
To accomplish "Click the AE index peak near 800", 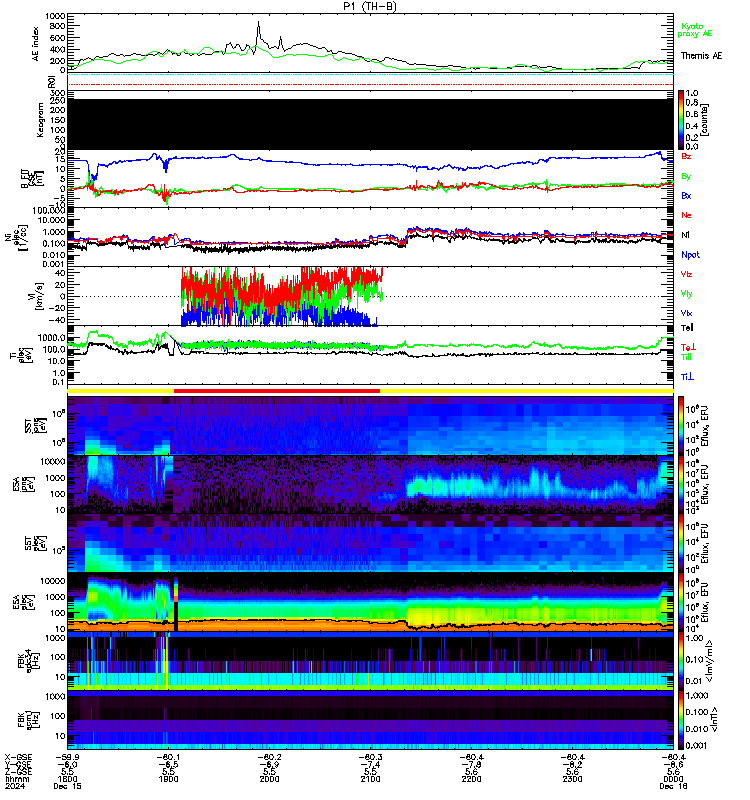I will tap(259, 23).
